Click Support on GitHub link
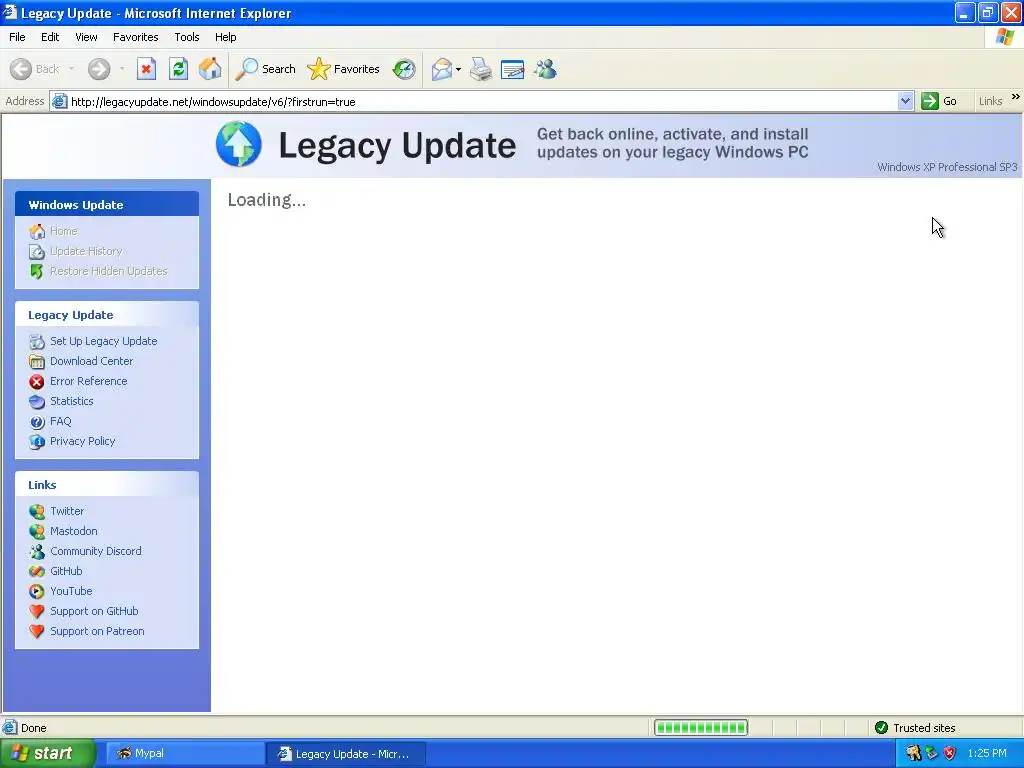The width and height of the screenshot is (1024, 768). coord(94,611)
